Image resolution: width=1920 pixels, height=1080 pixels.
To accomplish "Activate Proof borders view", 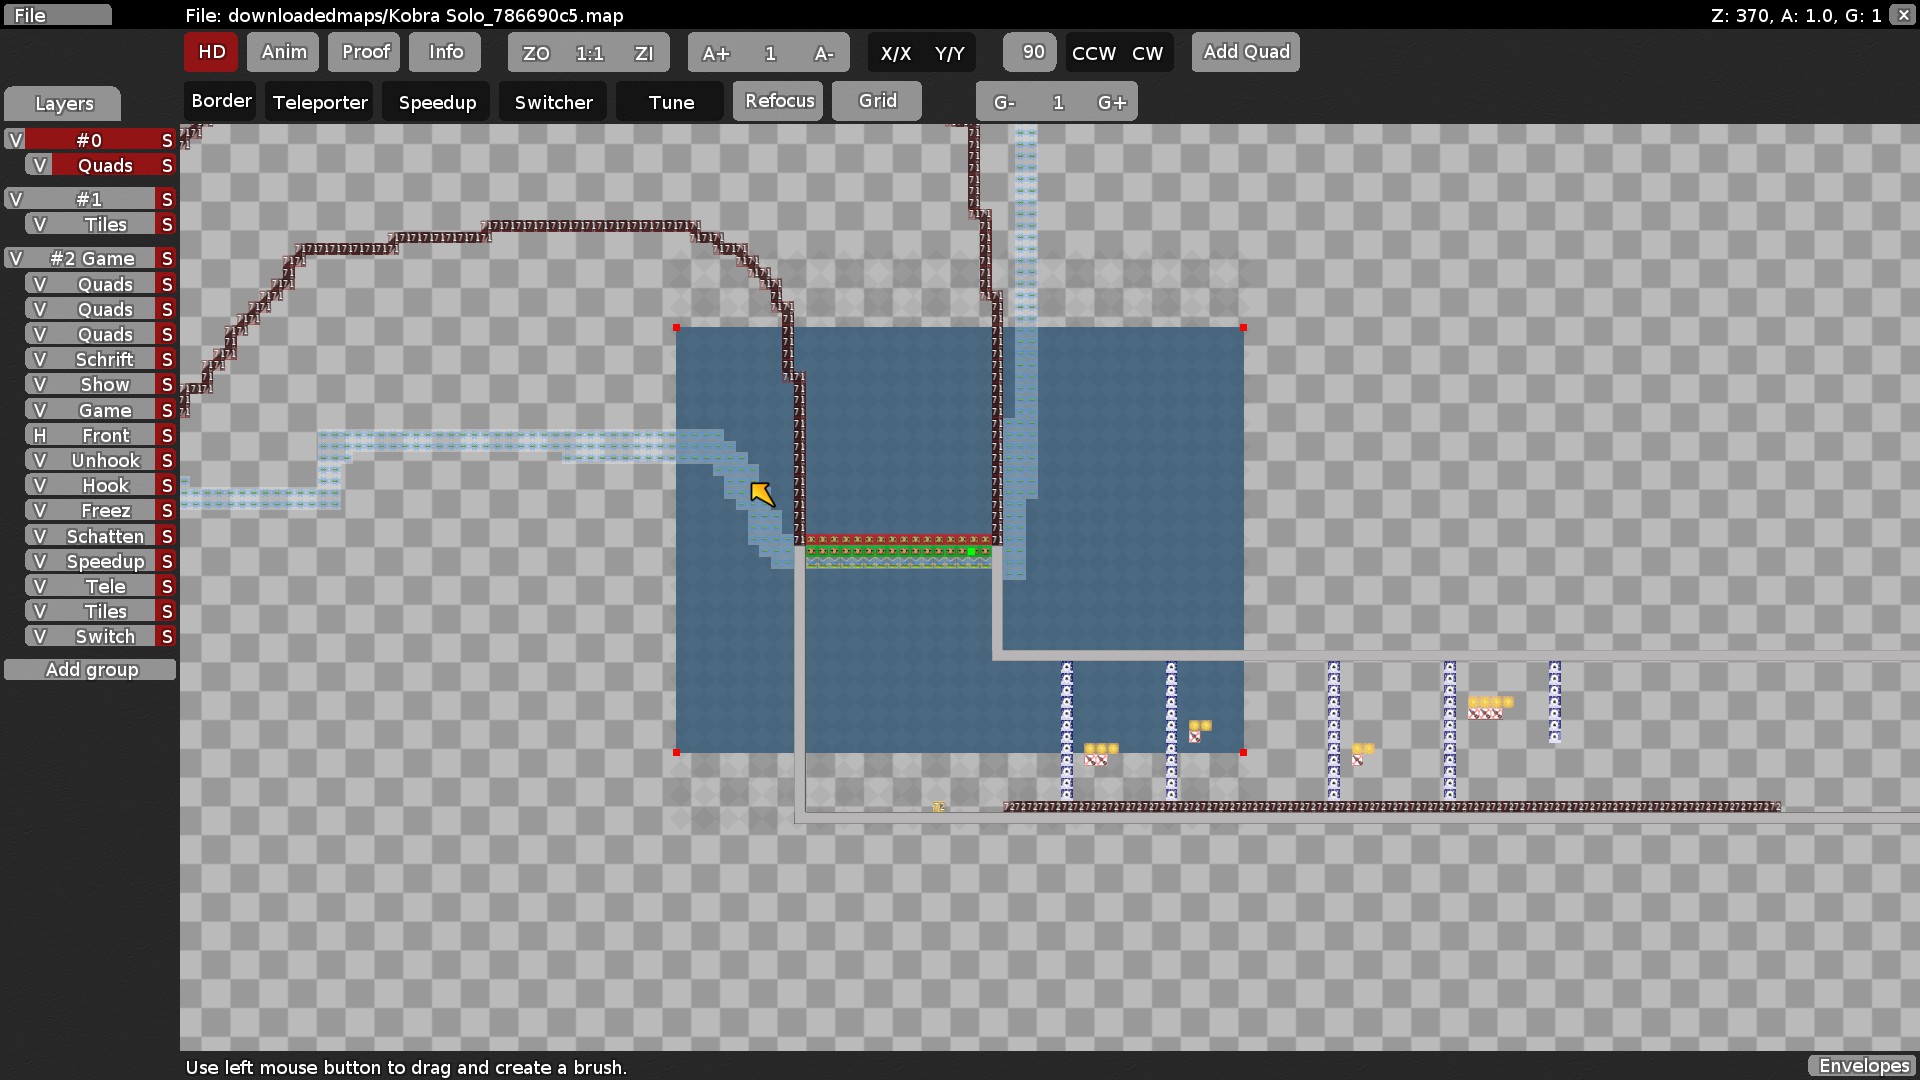I will [x=363, y=52].
